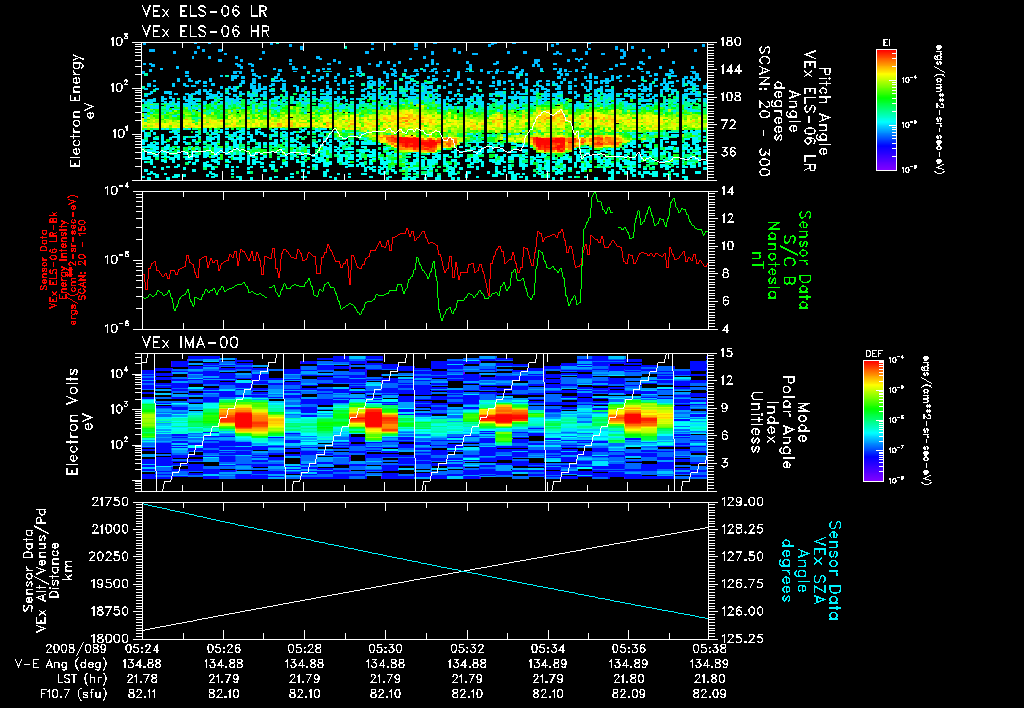Click the green 'S/C B' label
The image size is (1024, 708).
(x=788, y=260)
